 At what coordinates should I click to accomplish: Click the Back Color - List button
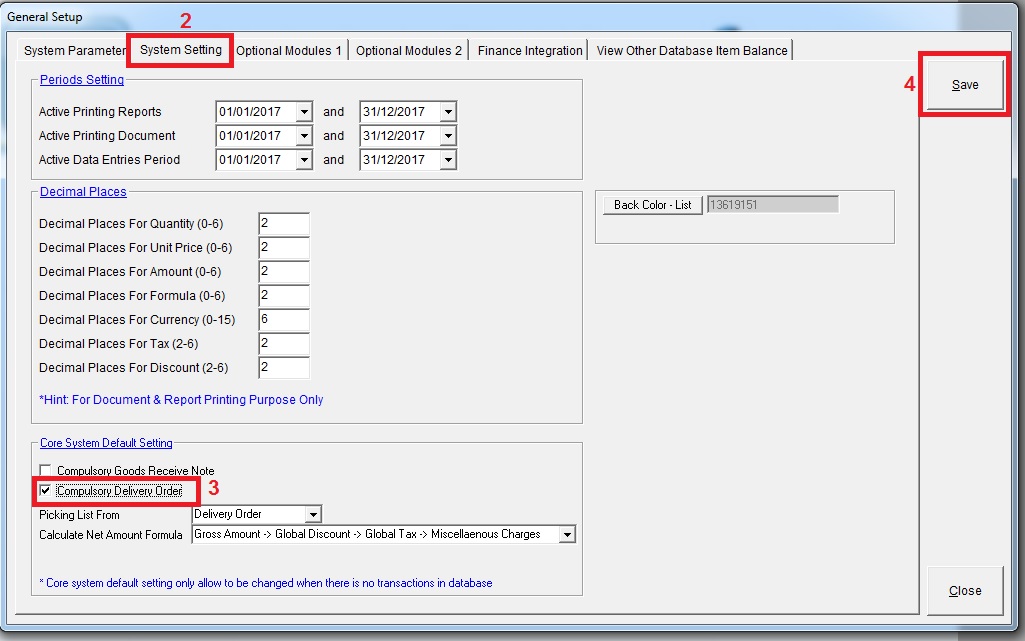(x=652, y=205)
